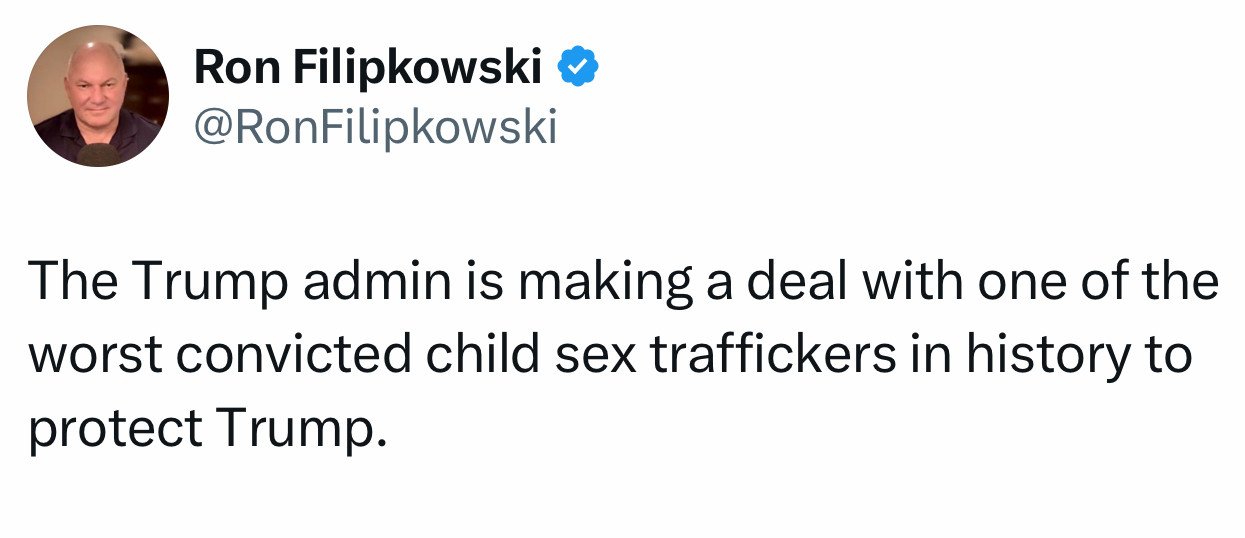Open the Ron Filipkowski display name

[368, 67]
